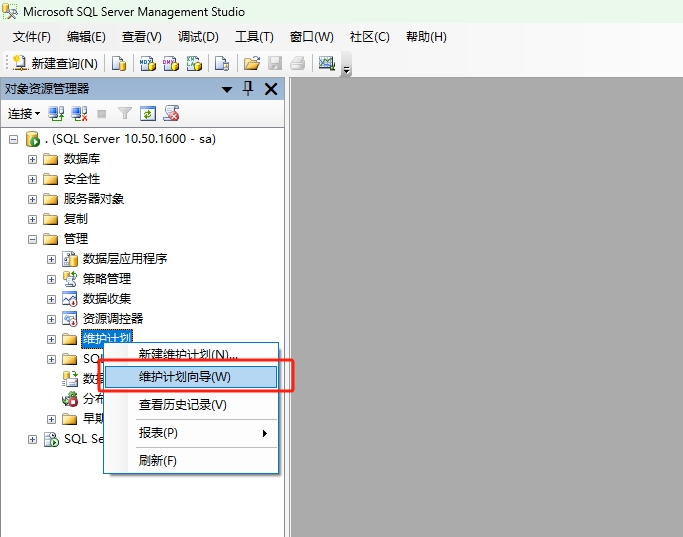
Task: Select the 数据库 tree item
Action: point(82,159)
